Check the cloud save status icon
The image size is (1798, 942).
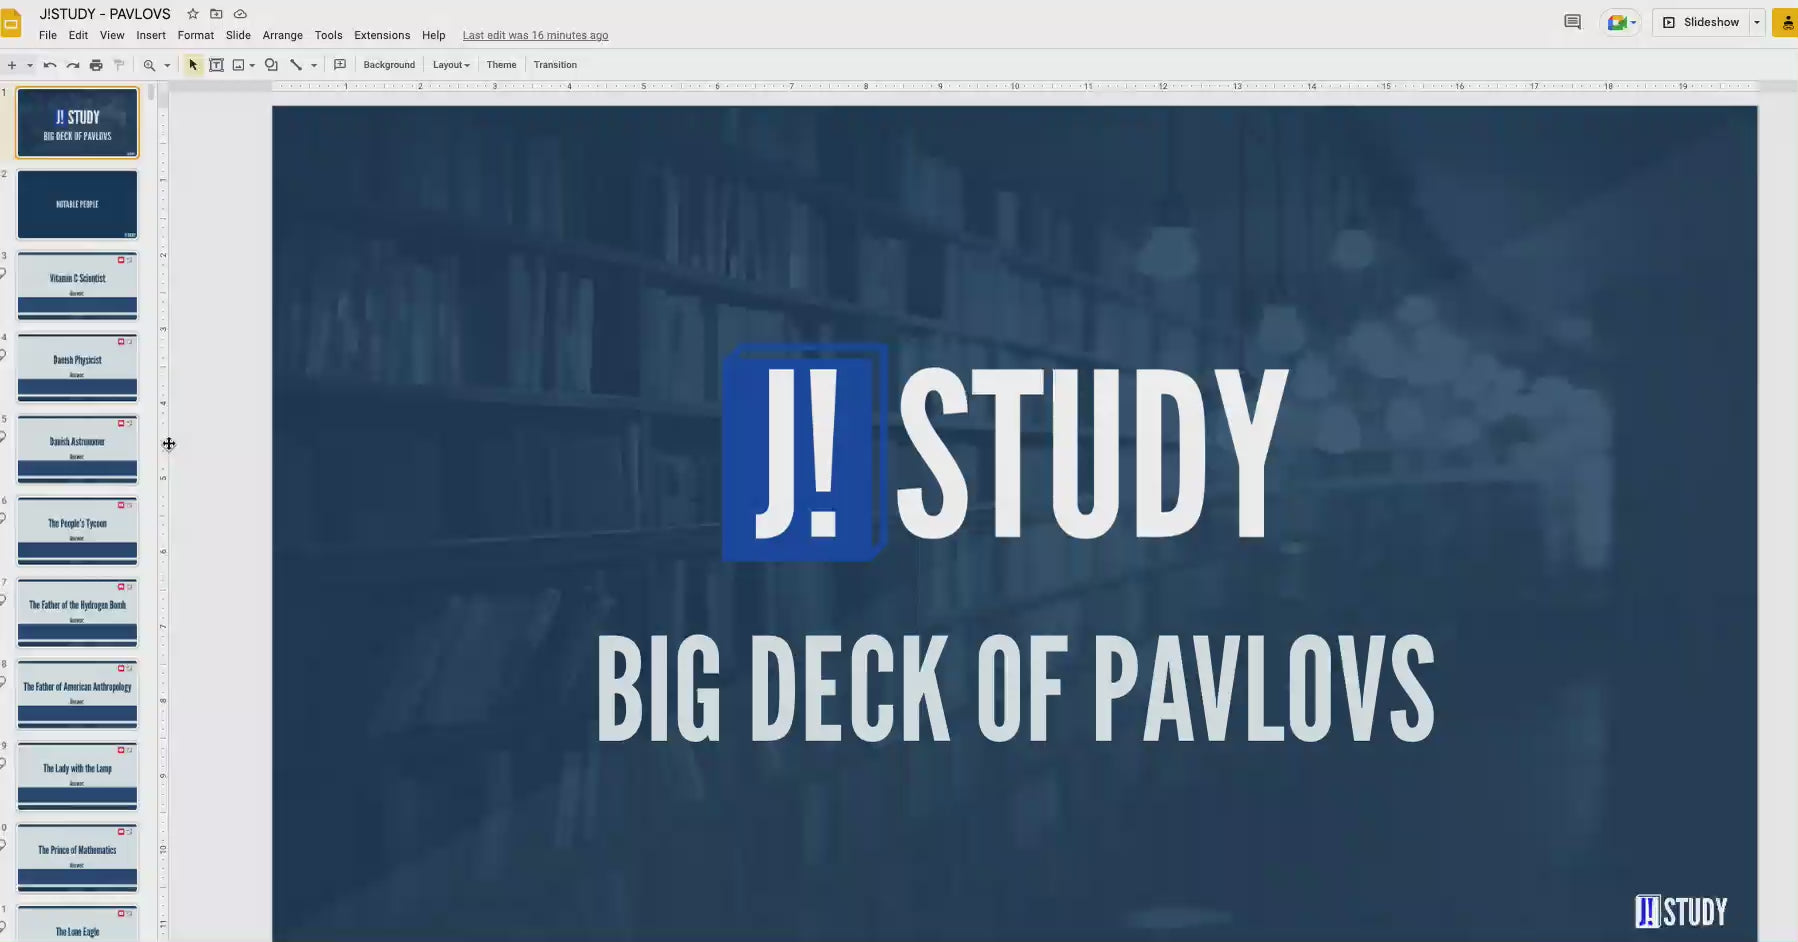click(x=240, y=14)
